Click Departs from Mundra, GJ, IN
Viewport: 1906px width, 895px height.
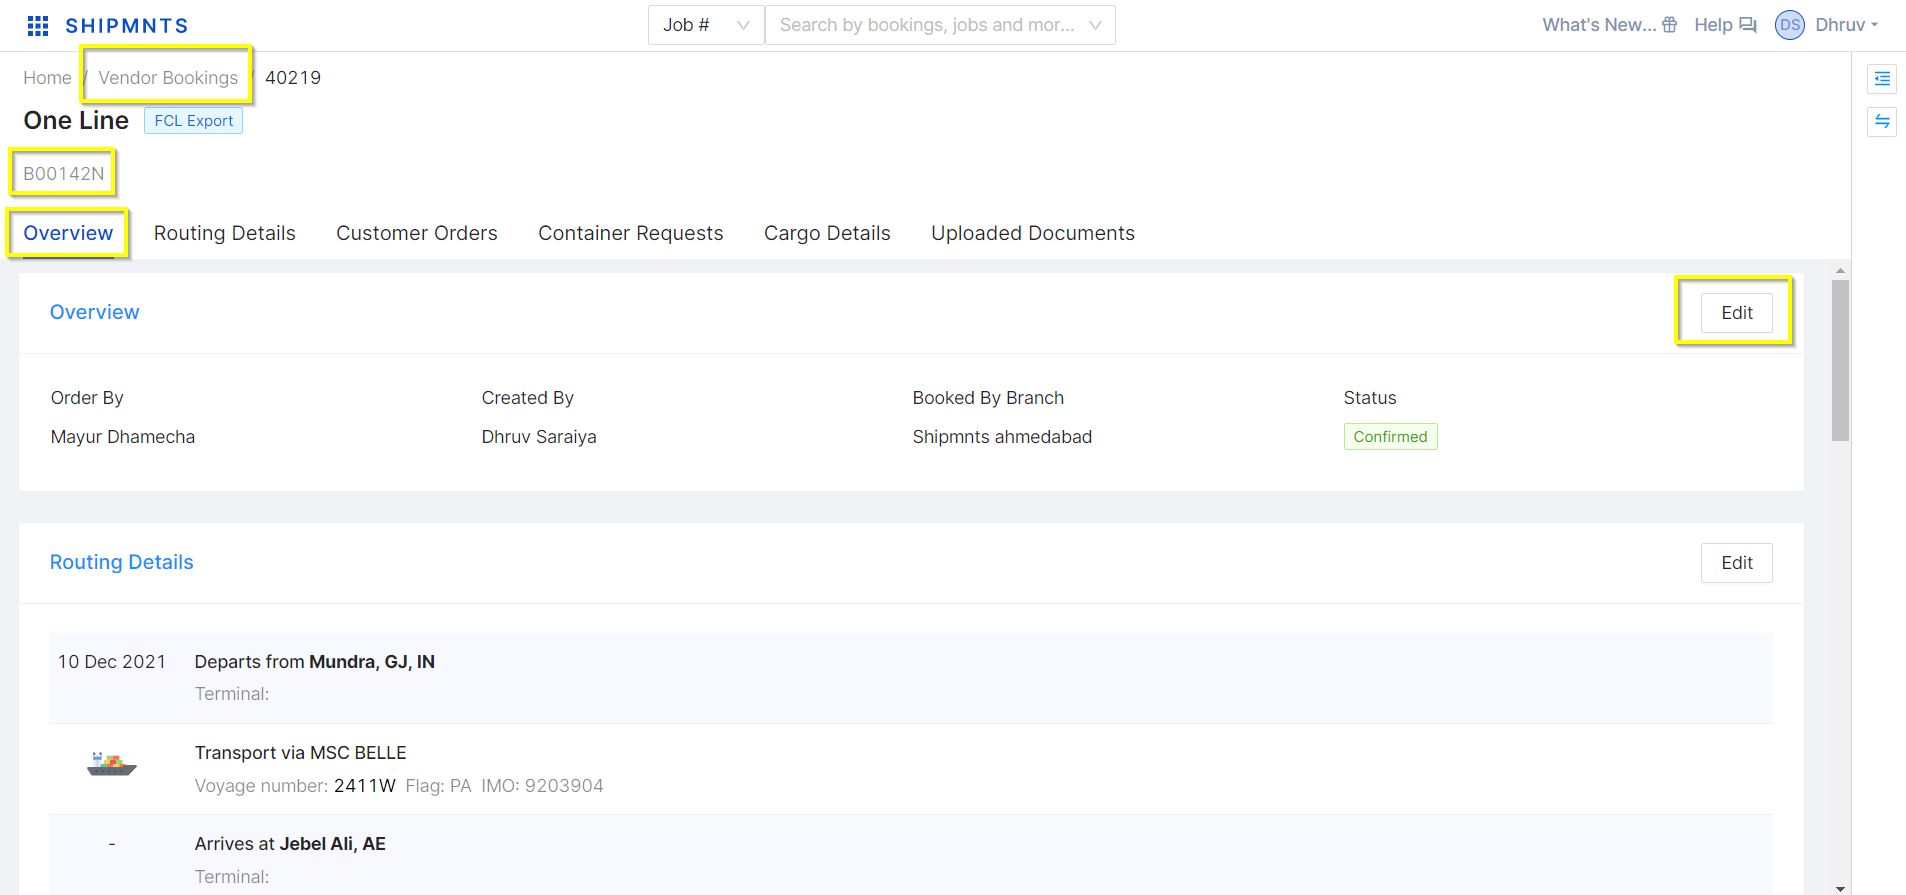point(315,662)
